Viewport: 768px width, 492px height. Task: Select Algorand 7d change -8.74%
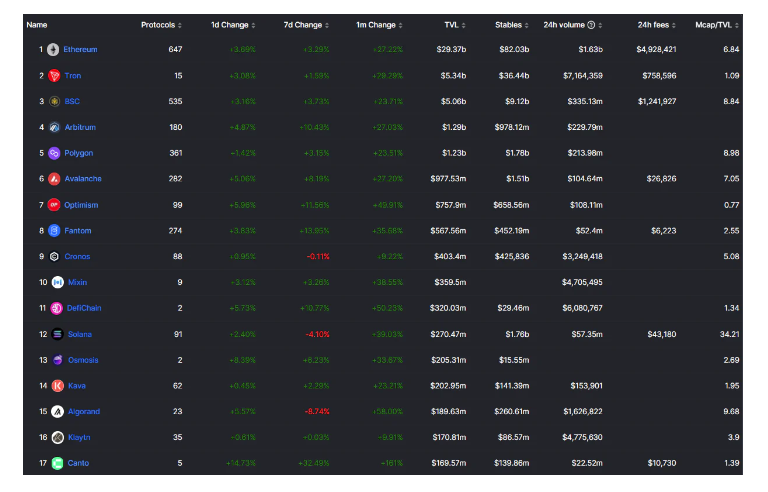[317, 412]
